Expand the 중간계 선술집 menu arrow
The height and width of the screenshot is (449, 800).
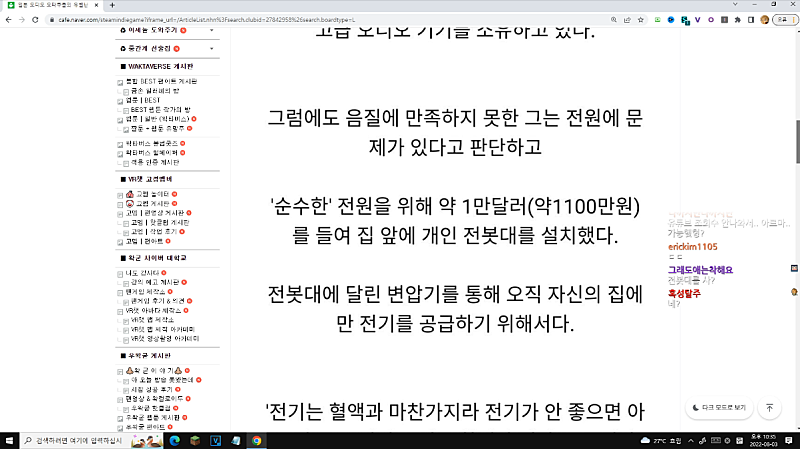pos(212,49)
